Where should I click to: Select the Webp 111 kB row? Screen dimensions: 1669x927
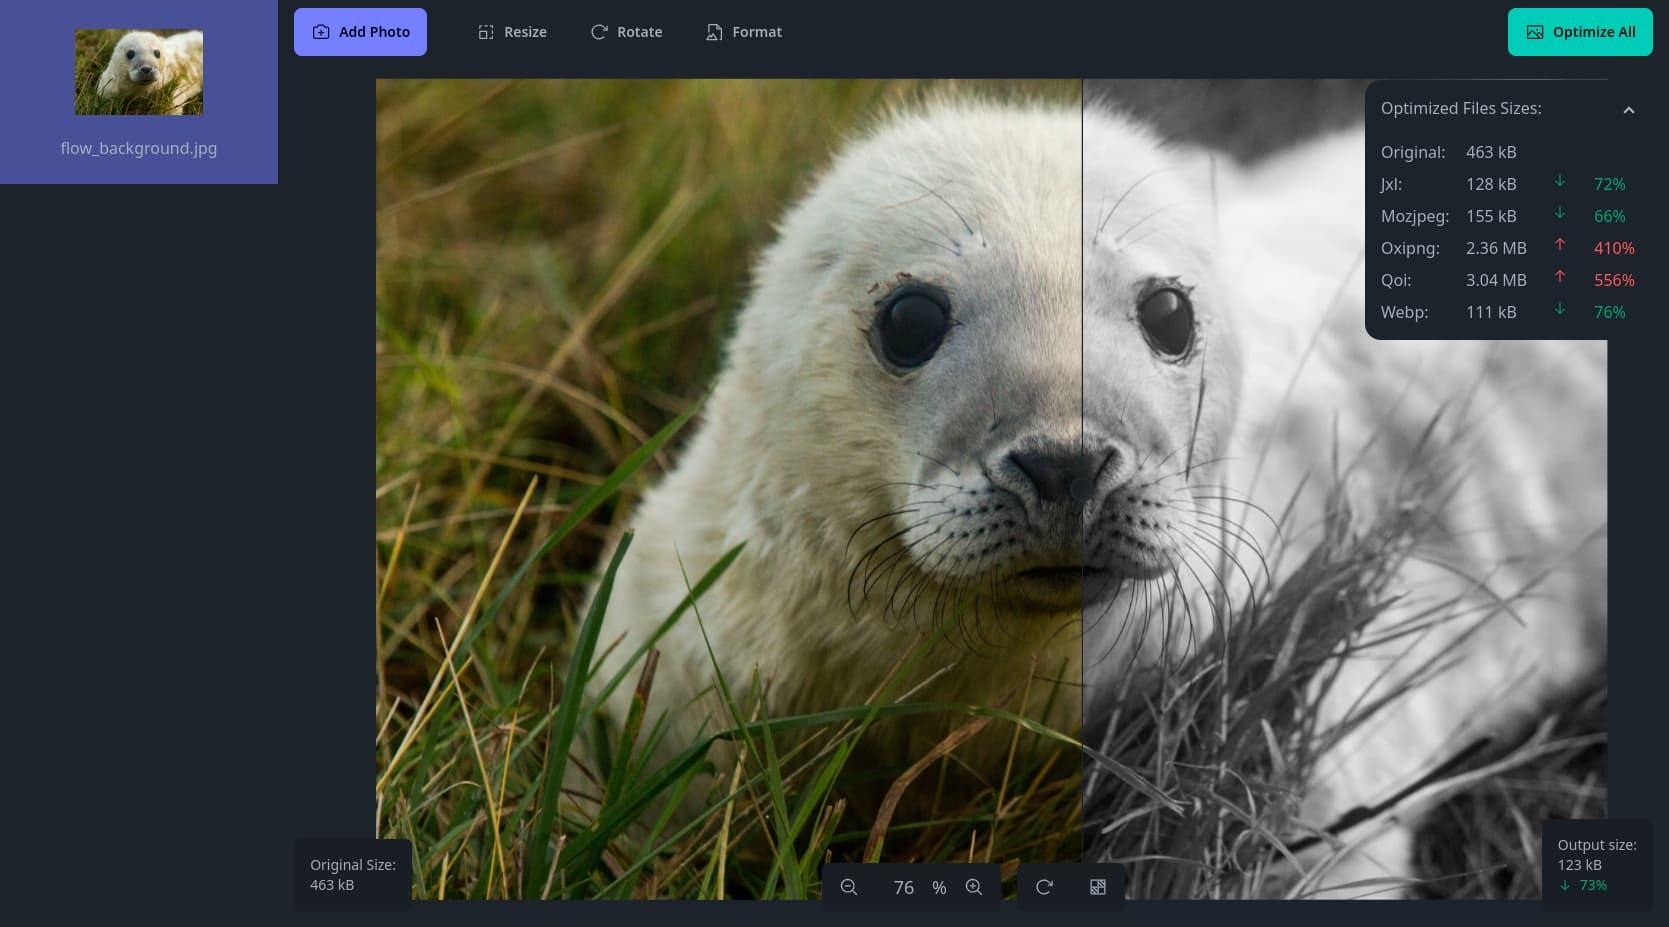(1508, 312)
